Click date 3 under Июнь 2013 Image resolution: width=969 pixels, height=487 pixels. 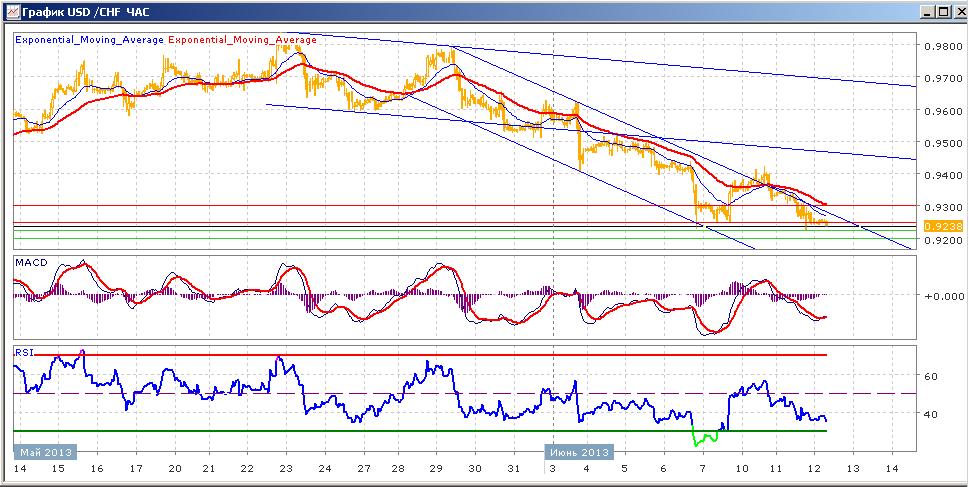550,469
